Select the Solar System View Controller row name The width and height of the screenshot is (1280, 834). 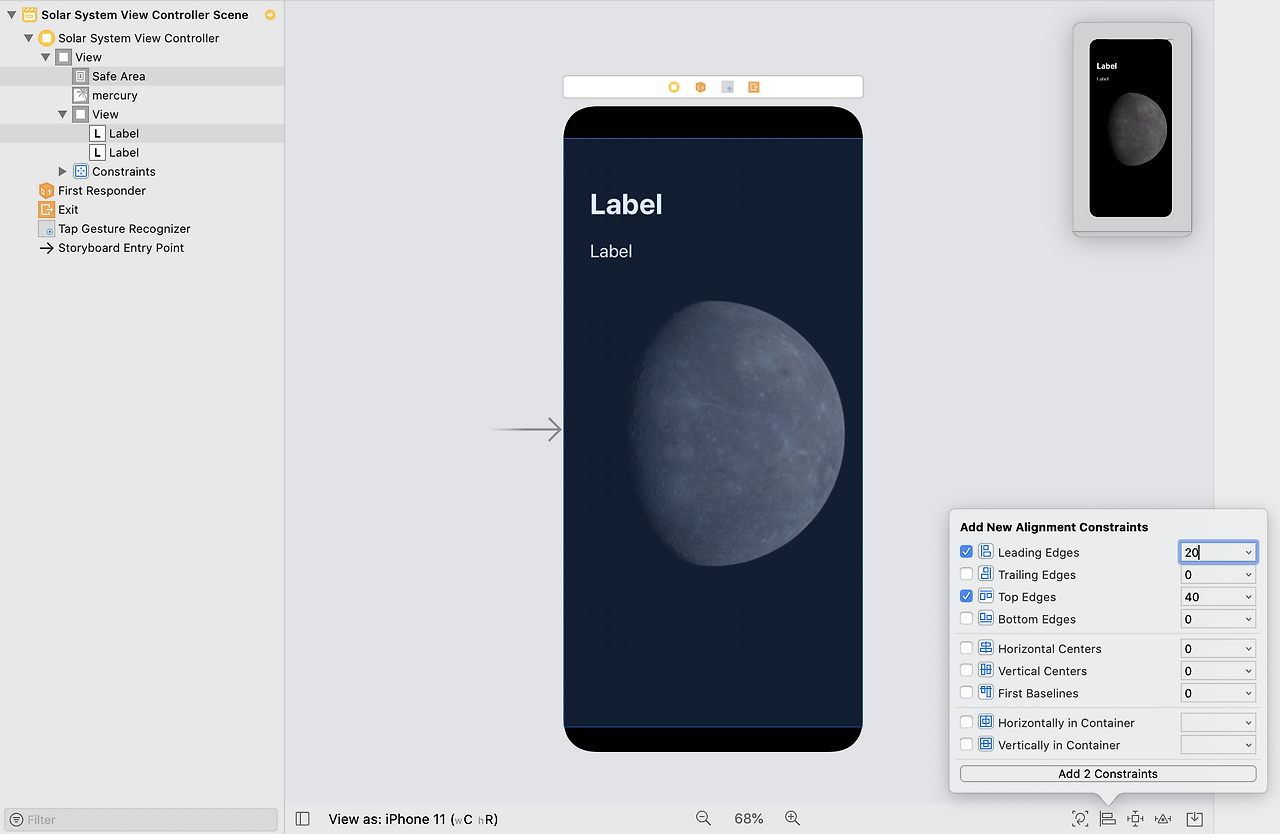pyautogui.click(x=139, y=38)
